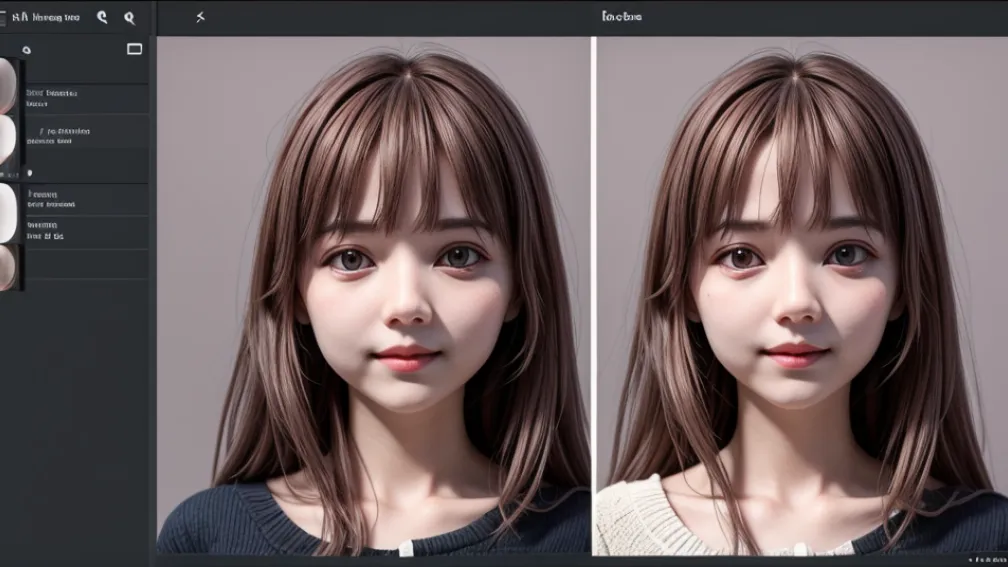This screenshot has width=1008, height=567.
Task: Click the small ring icon atop the sidebar
Action: [26, 50]
